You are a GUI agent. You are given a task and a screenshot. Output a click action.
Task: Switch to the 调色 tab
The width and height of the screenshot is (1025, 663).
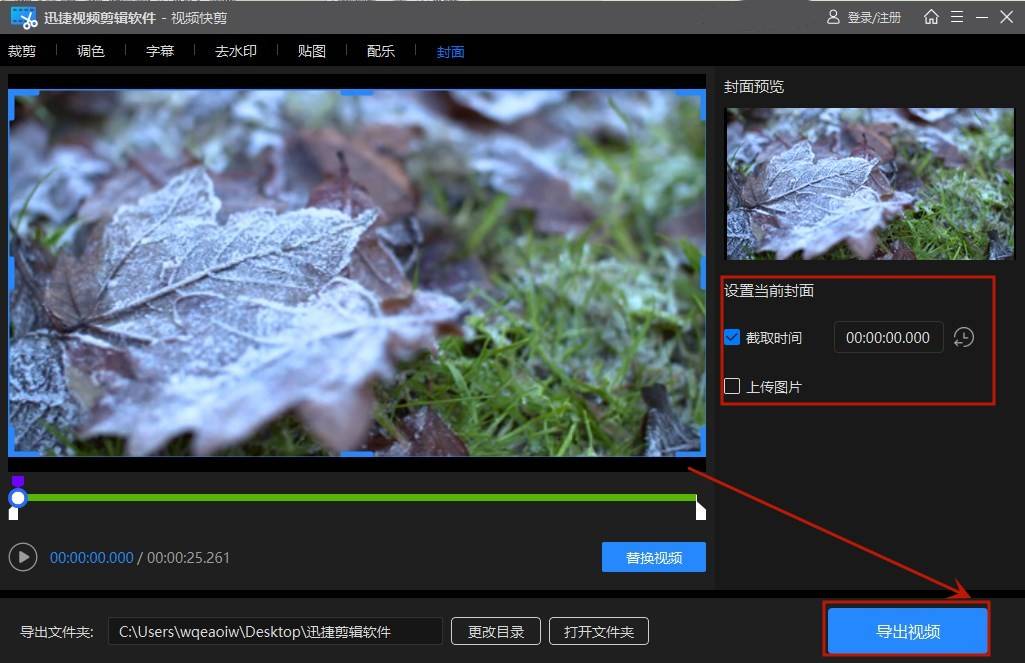point(91,51)
